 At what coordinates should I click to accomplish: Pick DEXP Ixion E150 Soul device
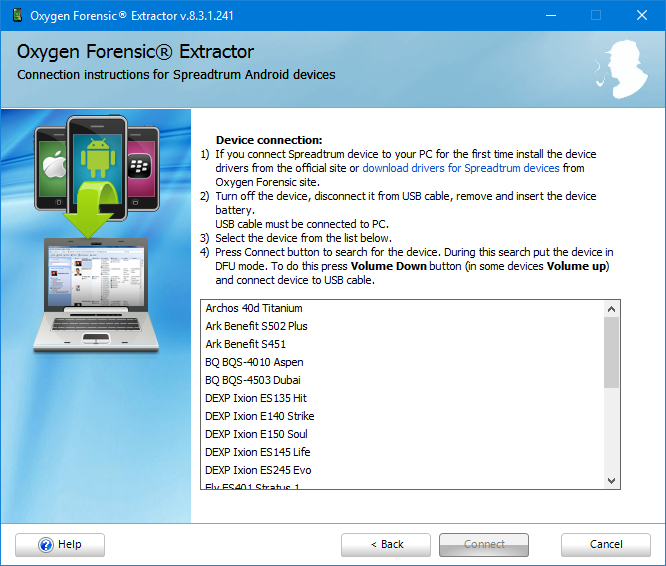[256, 434]
